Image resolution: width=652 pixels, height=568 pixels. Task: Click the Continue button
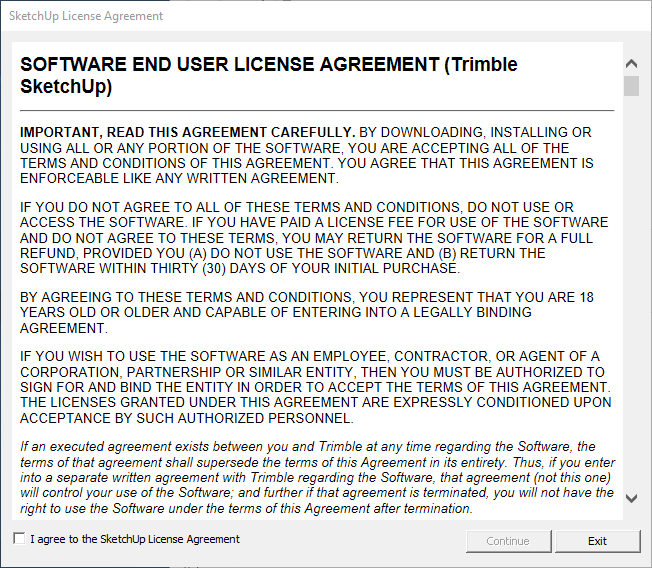(508, 541)
